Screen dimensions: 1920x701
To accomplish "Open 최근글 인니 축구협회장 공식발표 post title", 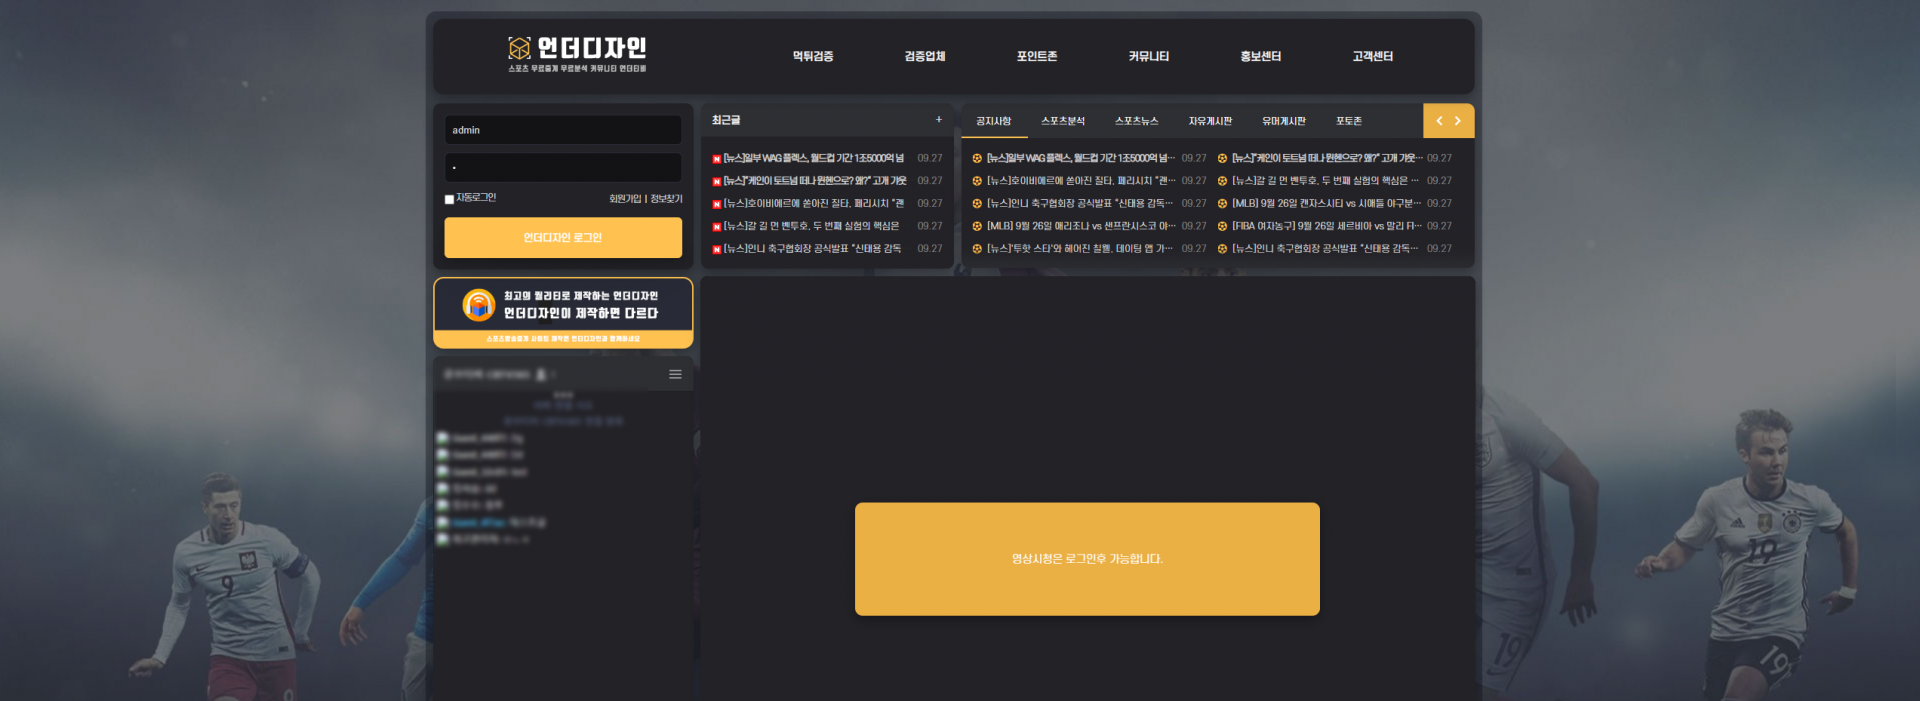I will point(812,249).
